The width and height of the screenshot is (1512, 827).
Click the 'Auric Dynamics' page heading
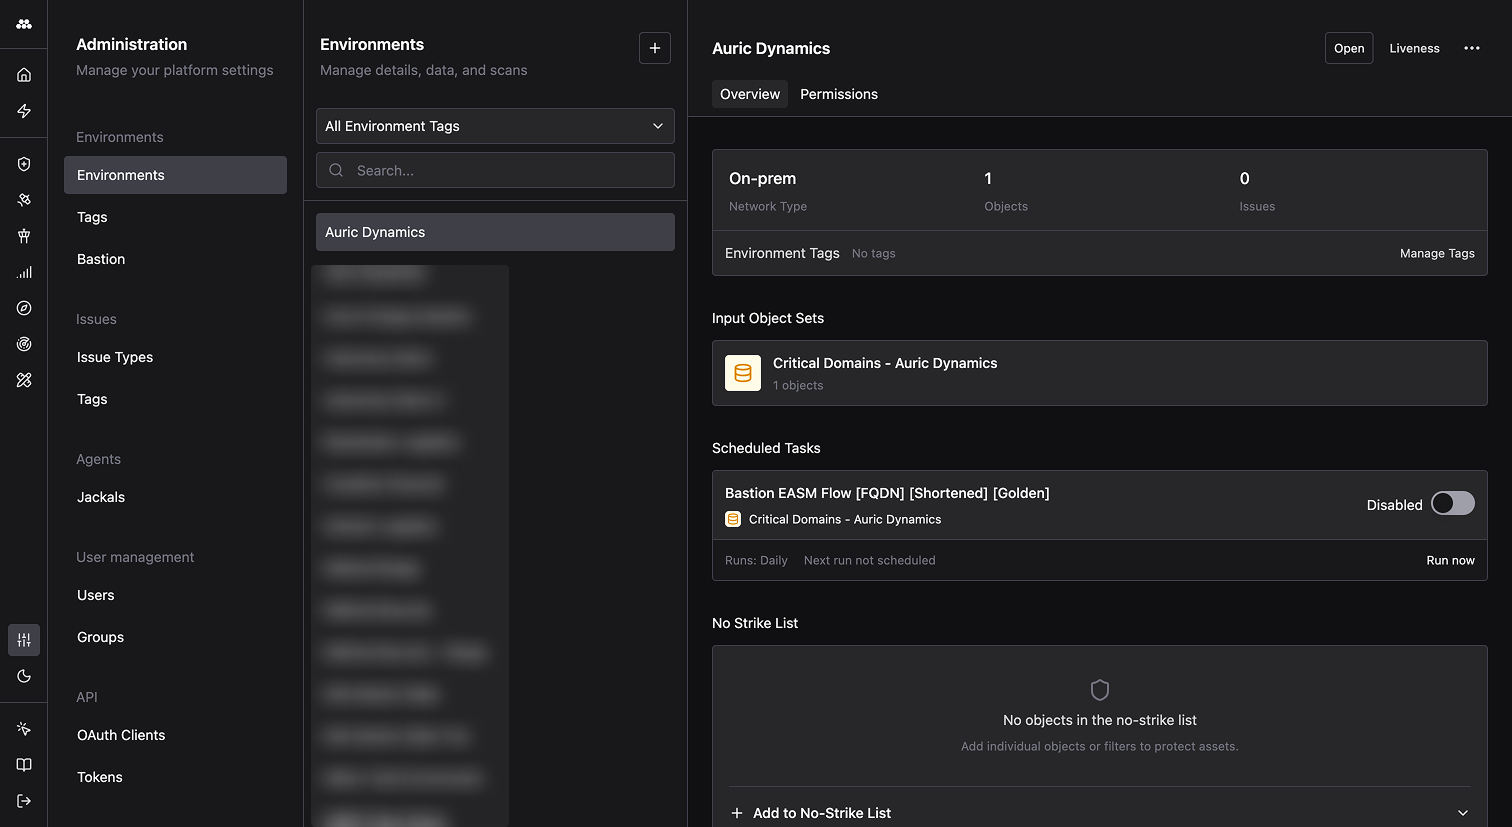771,48
